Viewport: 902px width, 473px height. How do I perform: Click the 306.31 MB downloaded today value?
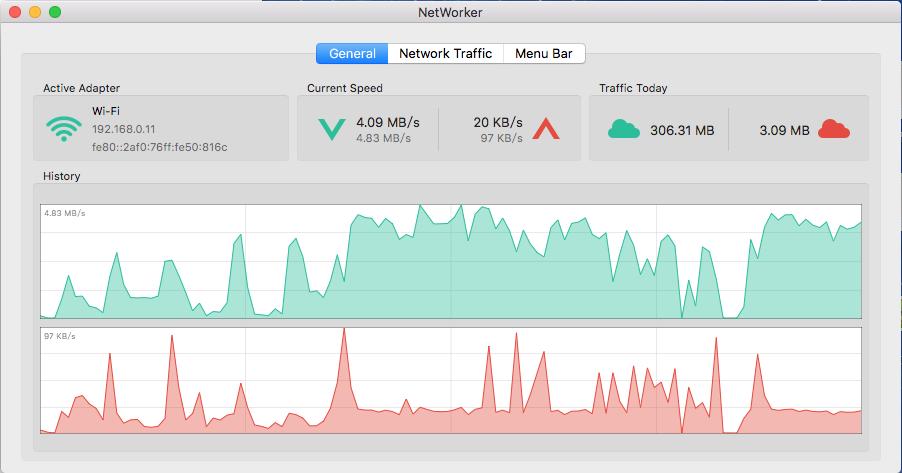pos(682,130)
